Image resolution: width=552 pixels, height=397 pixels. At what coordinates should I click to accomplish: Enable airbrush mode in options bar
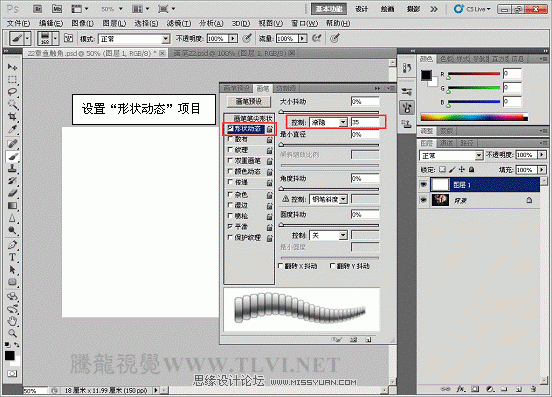click(317, 38)
